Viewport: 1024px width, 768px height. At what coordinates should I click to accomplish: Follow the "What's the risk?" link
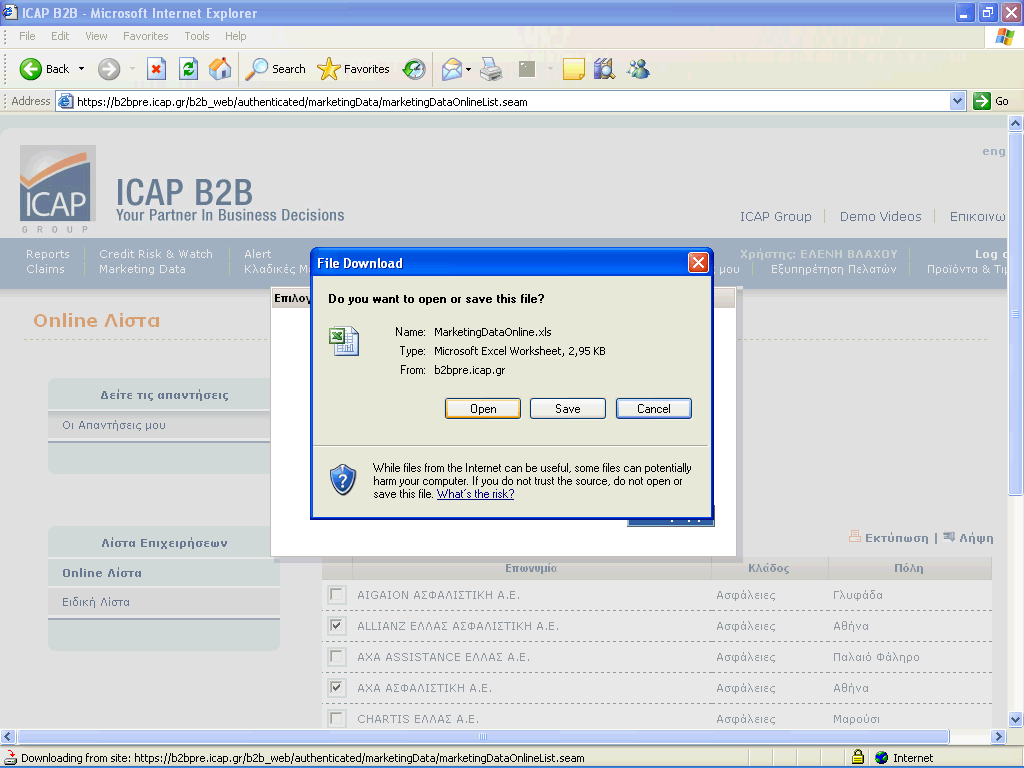click(x=475, y=494)
